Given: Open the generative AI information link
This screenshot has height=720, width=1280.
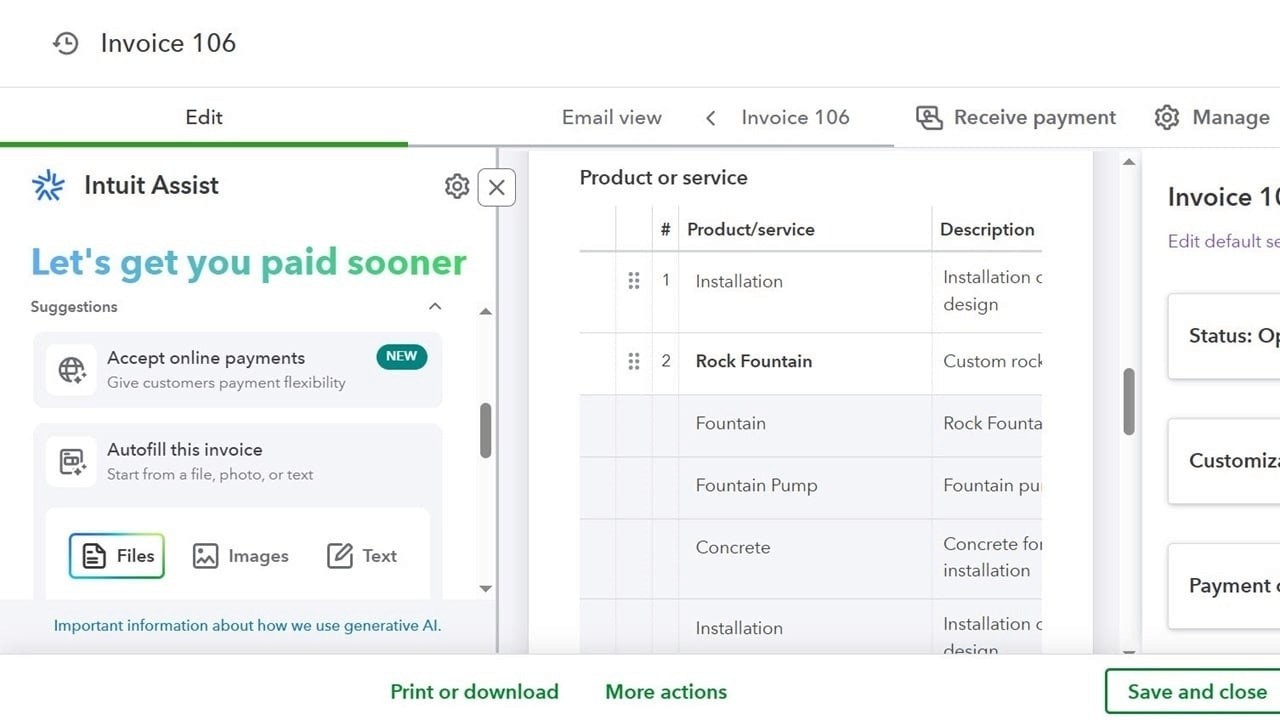Looking at the screenshot, I should click(x=247, y=624).
